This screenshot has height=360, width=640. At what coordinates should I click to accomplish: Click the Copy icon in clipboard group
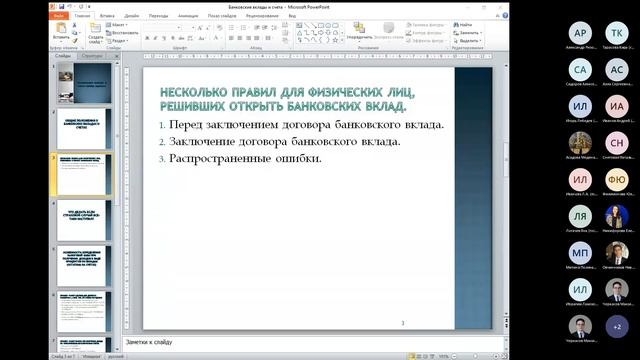pyautogui.click(x=75, y=33)
